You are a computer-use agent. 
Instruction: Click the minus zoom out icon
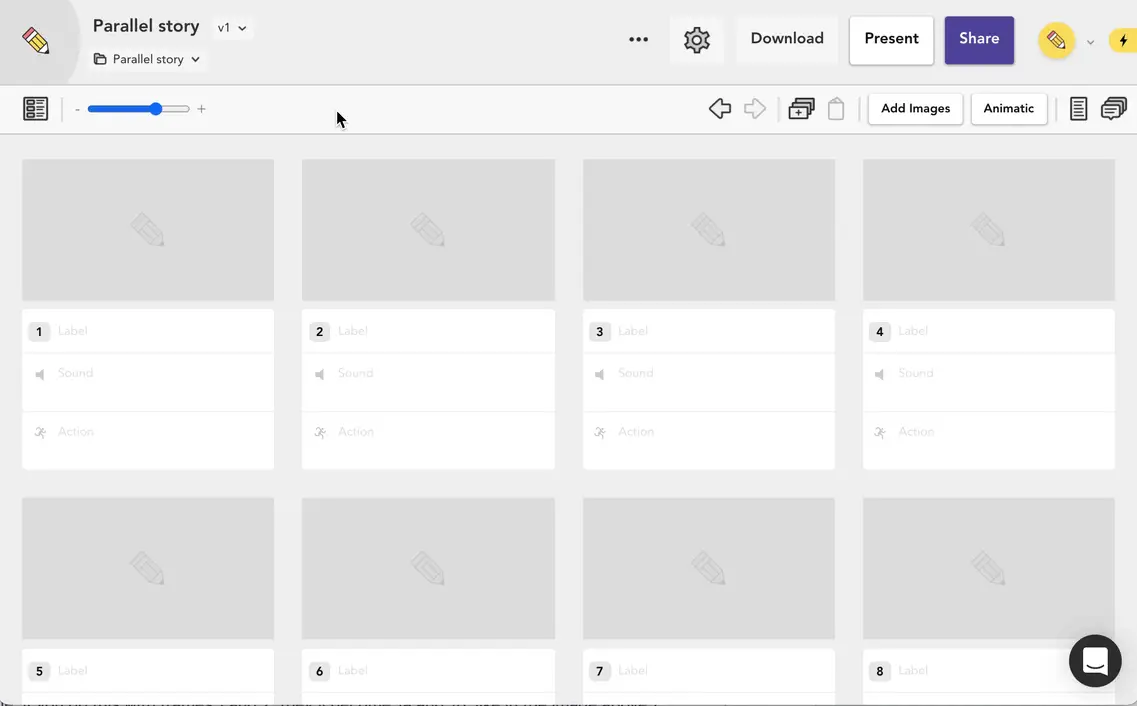pyautogui.click(x=78, y=109)
